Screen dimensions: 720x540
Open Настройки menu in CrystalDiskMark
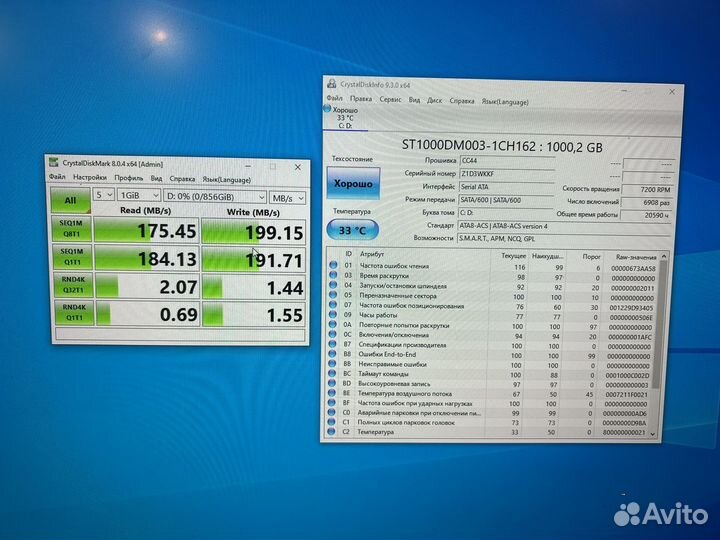tap(90, 177)
